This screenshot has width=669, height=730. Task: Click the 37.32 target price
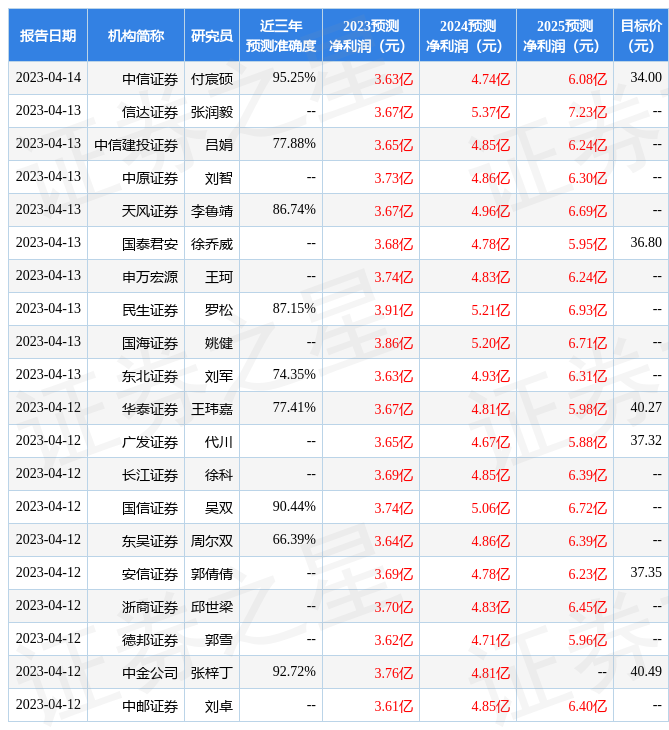(646, 440)
